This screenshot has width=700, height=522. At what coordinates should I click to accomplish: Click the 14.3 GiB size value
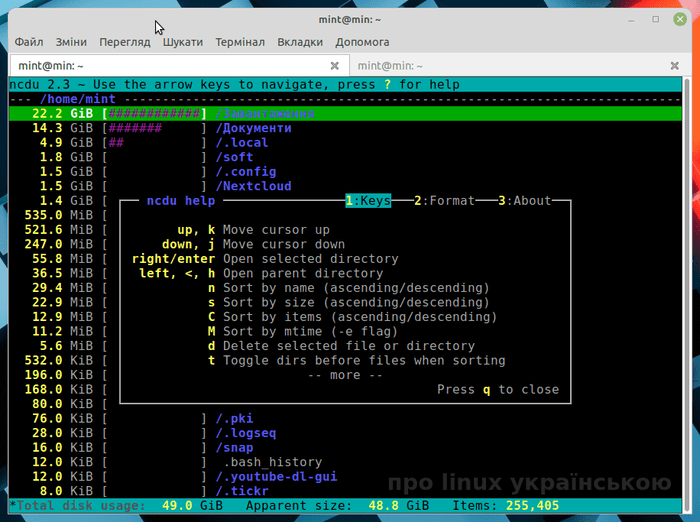[x=62, y=128]
